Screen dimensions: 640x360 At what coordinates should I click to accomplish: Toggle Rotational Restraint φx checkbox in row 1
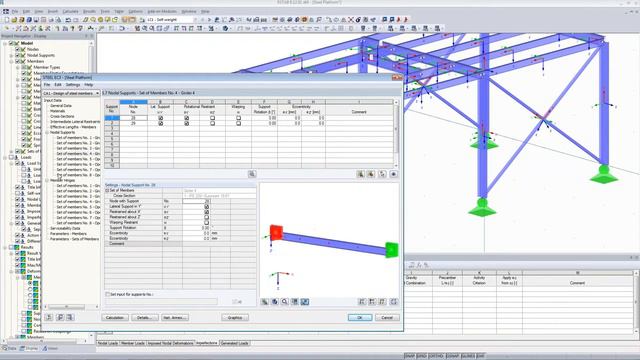tap(187, 118)
